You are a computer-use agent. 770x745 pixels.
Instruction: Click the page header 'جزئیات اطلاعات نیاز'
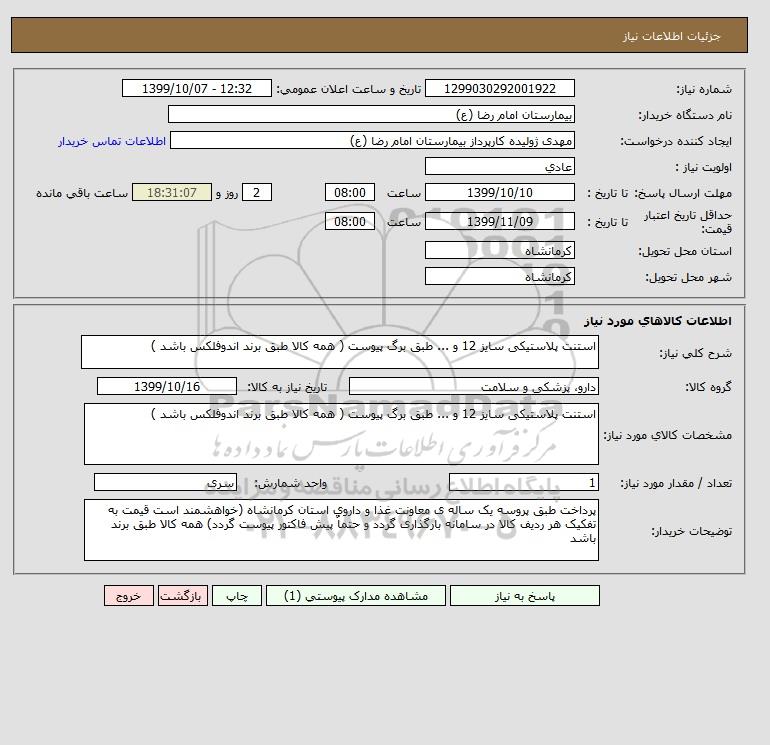click(x=672, y=36)
